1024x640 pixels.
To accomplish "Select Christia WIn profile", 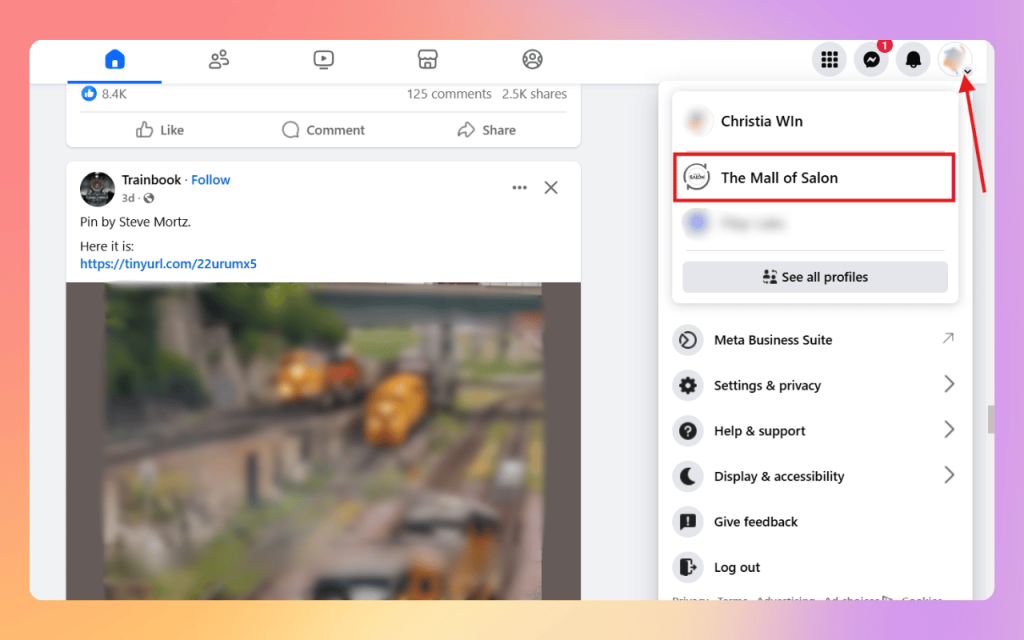I will point(814,121).
